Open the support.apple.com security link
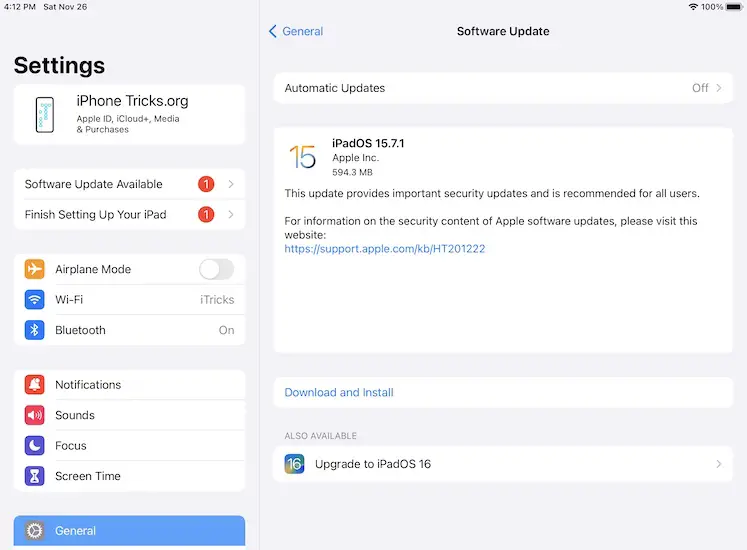 (x=384, y=248)
